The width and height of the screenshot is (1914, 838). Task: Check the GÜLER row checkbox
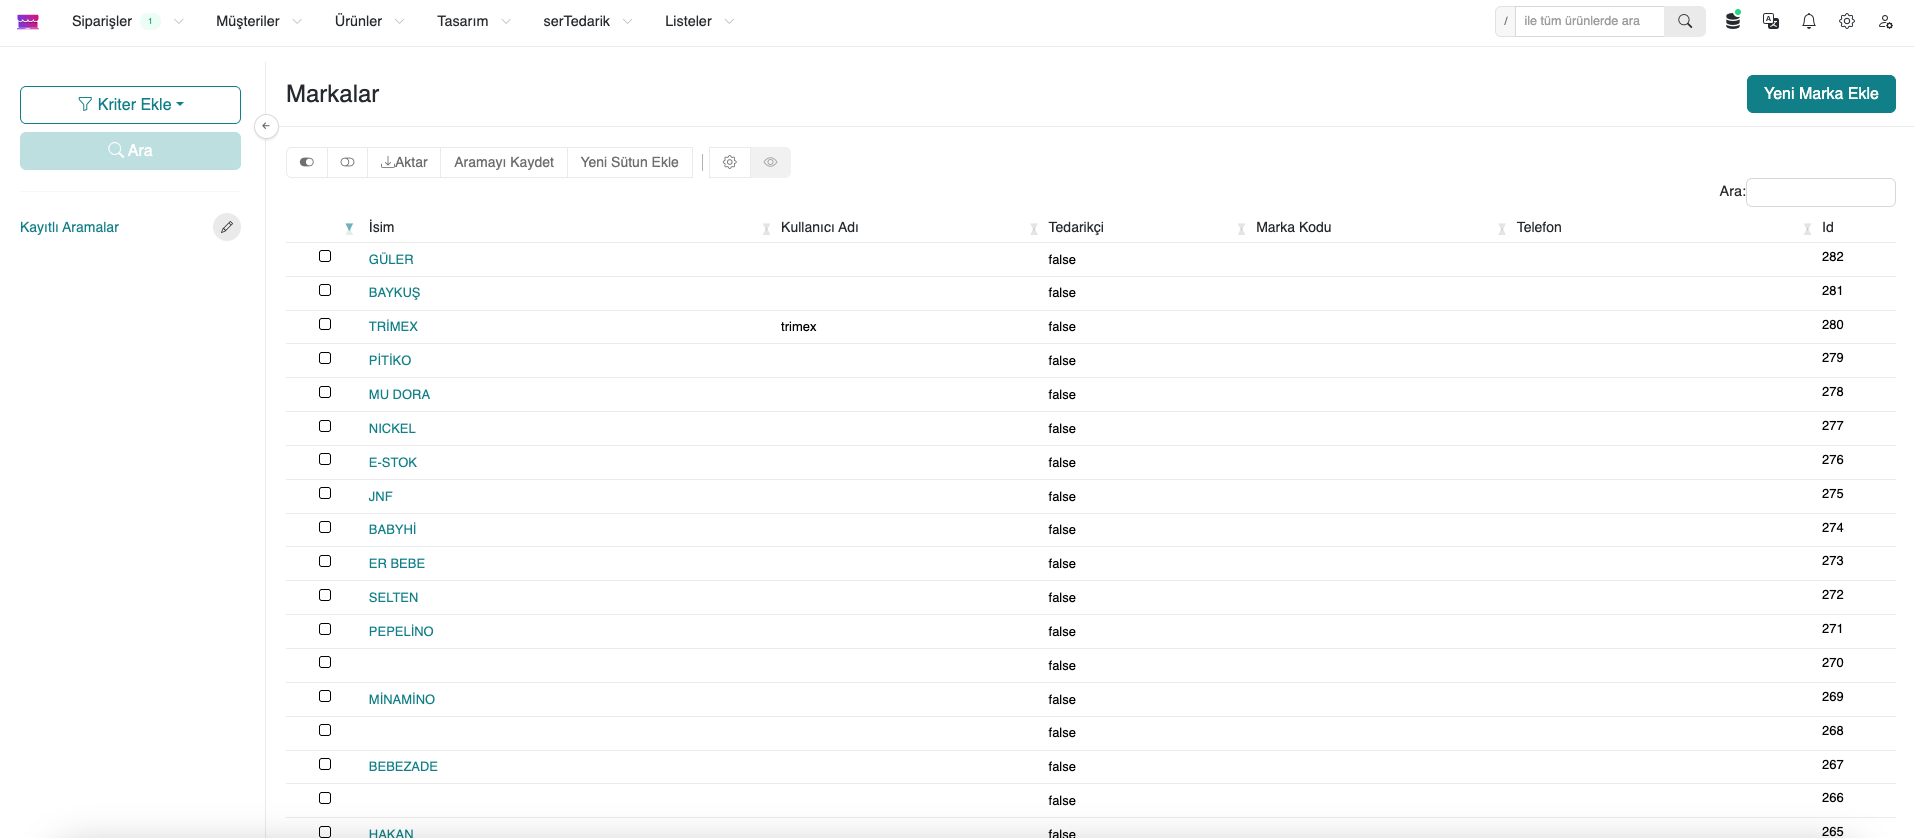coord(325,256)
